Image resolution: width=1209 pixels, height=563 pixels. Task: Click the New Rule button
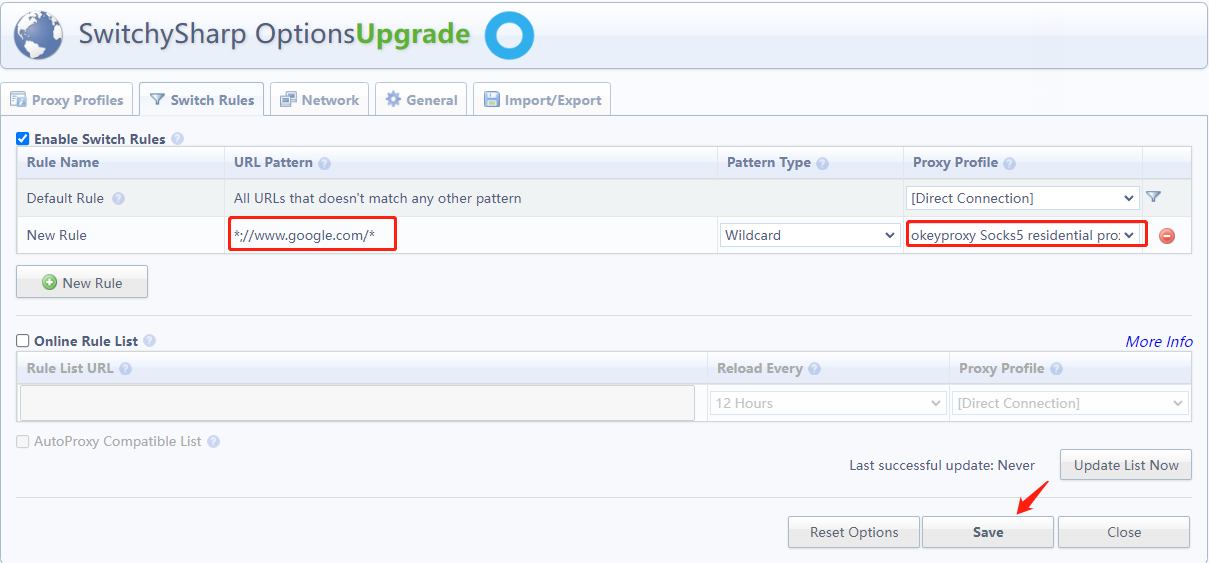point(82,282)
